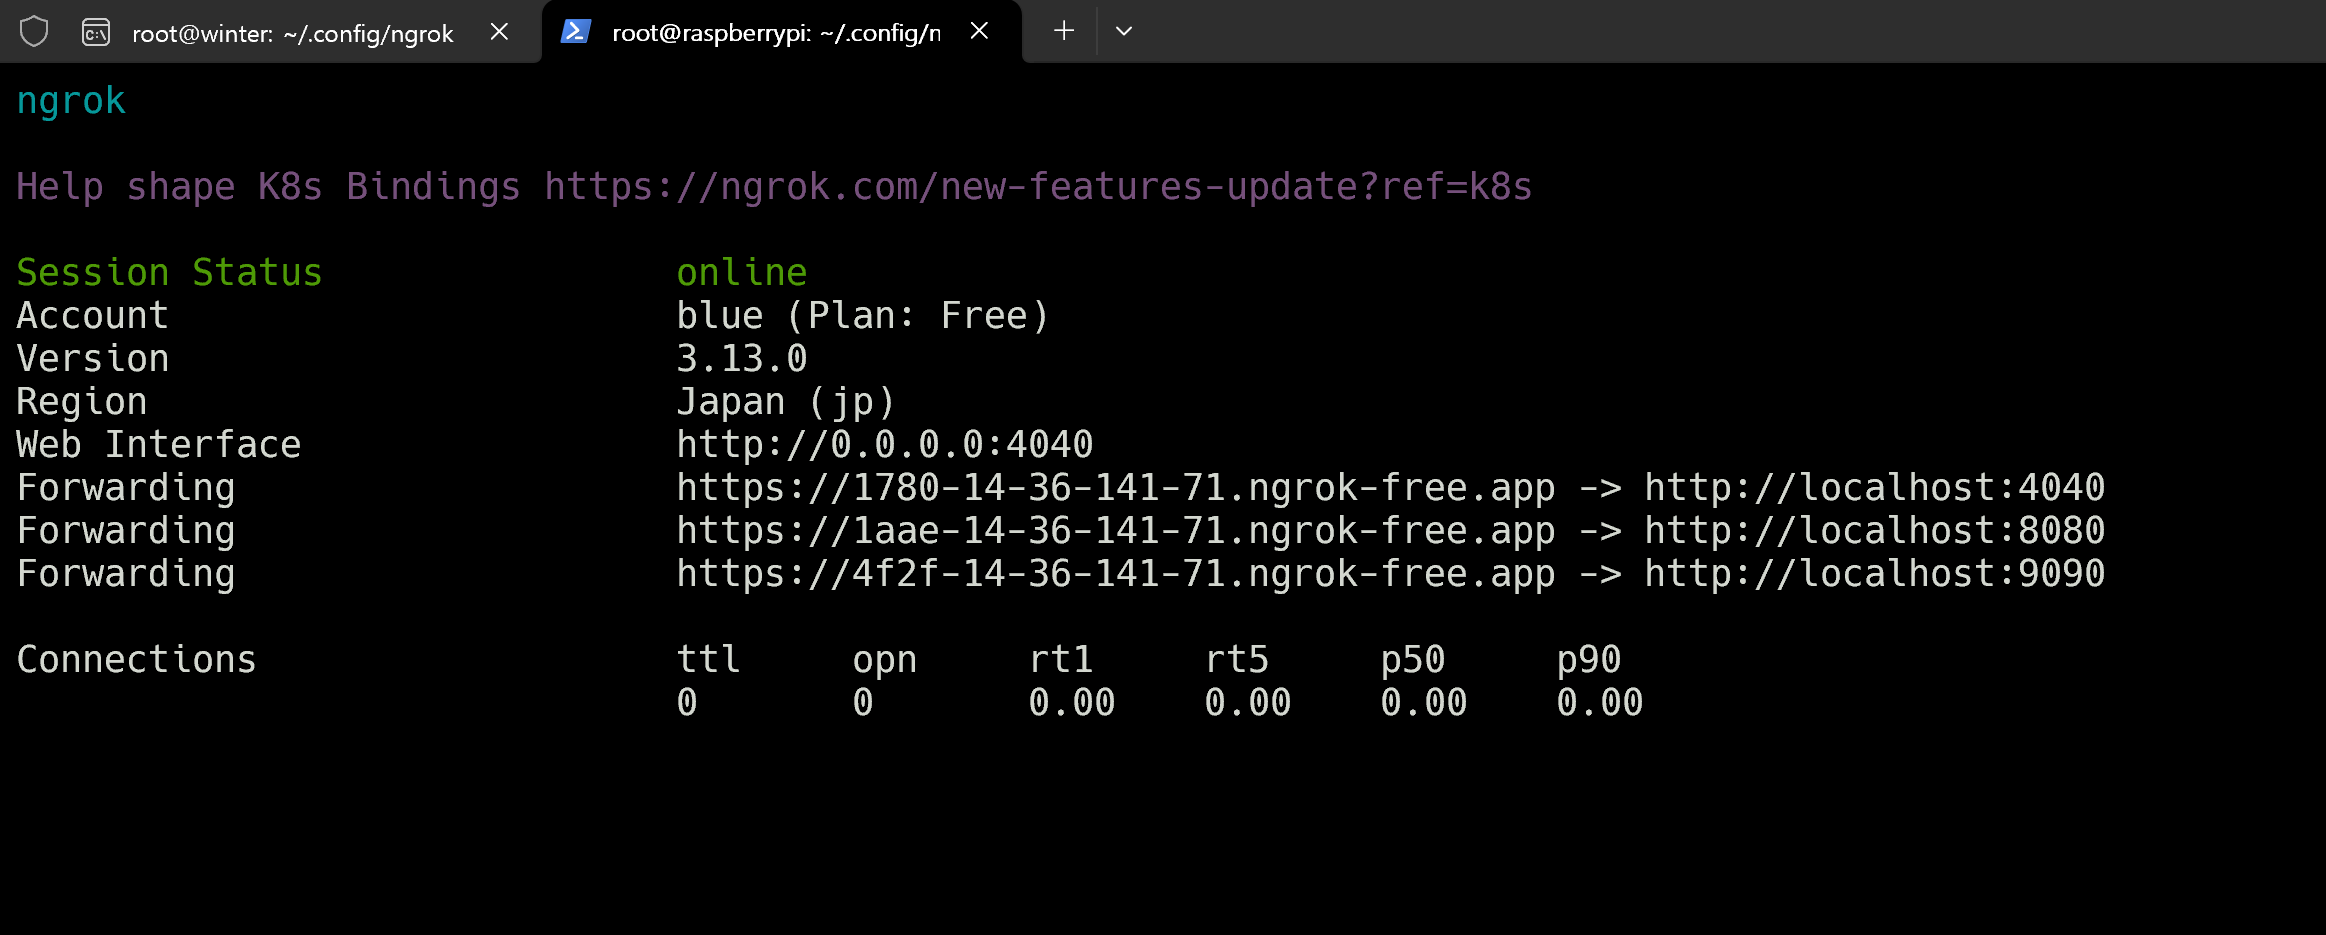Click the Forwarding label for localhost:9090 row
2326x935 pixels.
[x=126, y=573]
